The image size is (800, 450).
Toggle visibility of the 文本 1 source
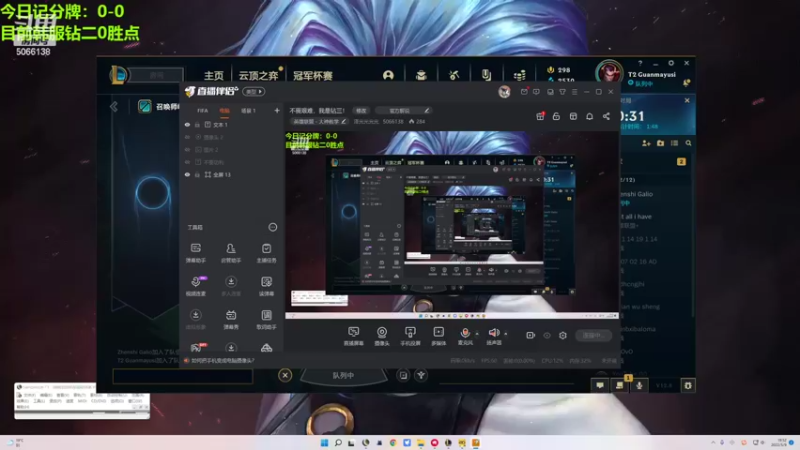(187, 124)
